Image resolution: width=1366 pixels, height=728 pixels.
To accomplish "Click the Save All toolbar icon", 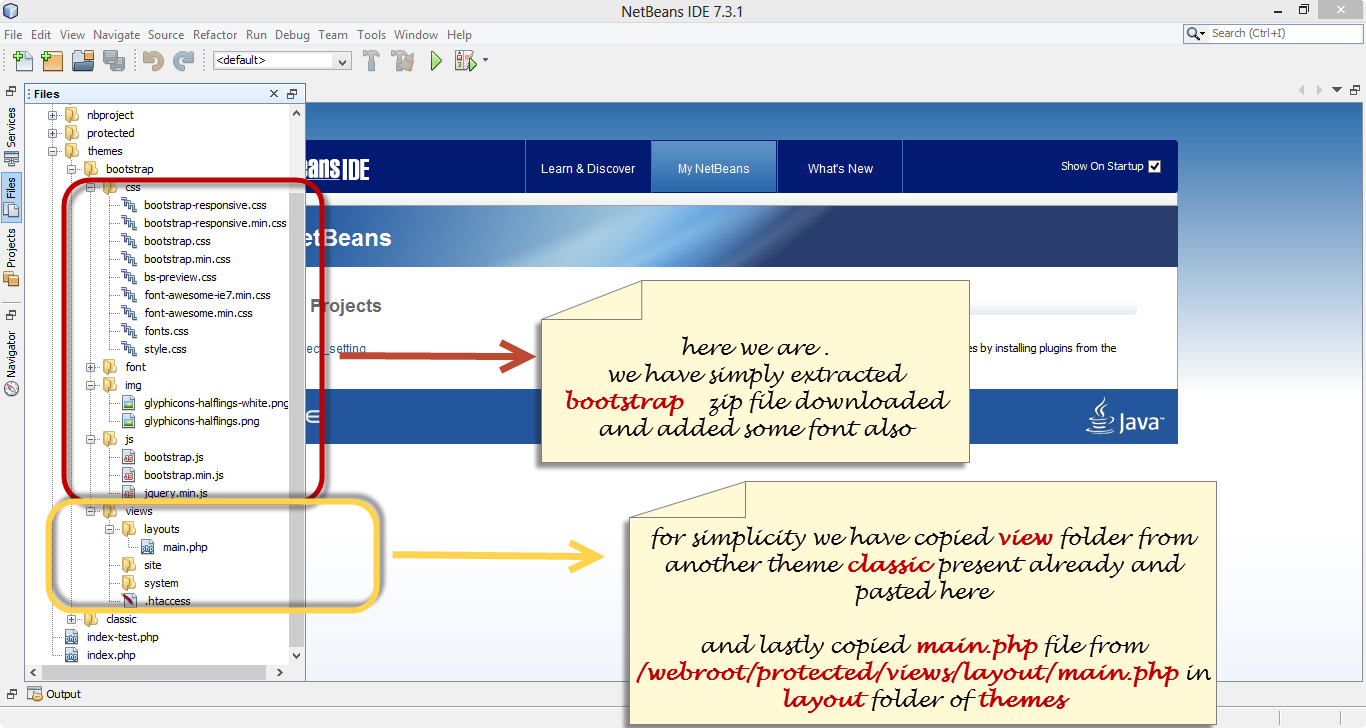I will click(114, 61).
